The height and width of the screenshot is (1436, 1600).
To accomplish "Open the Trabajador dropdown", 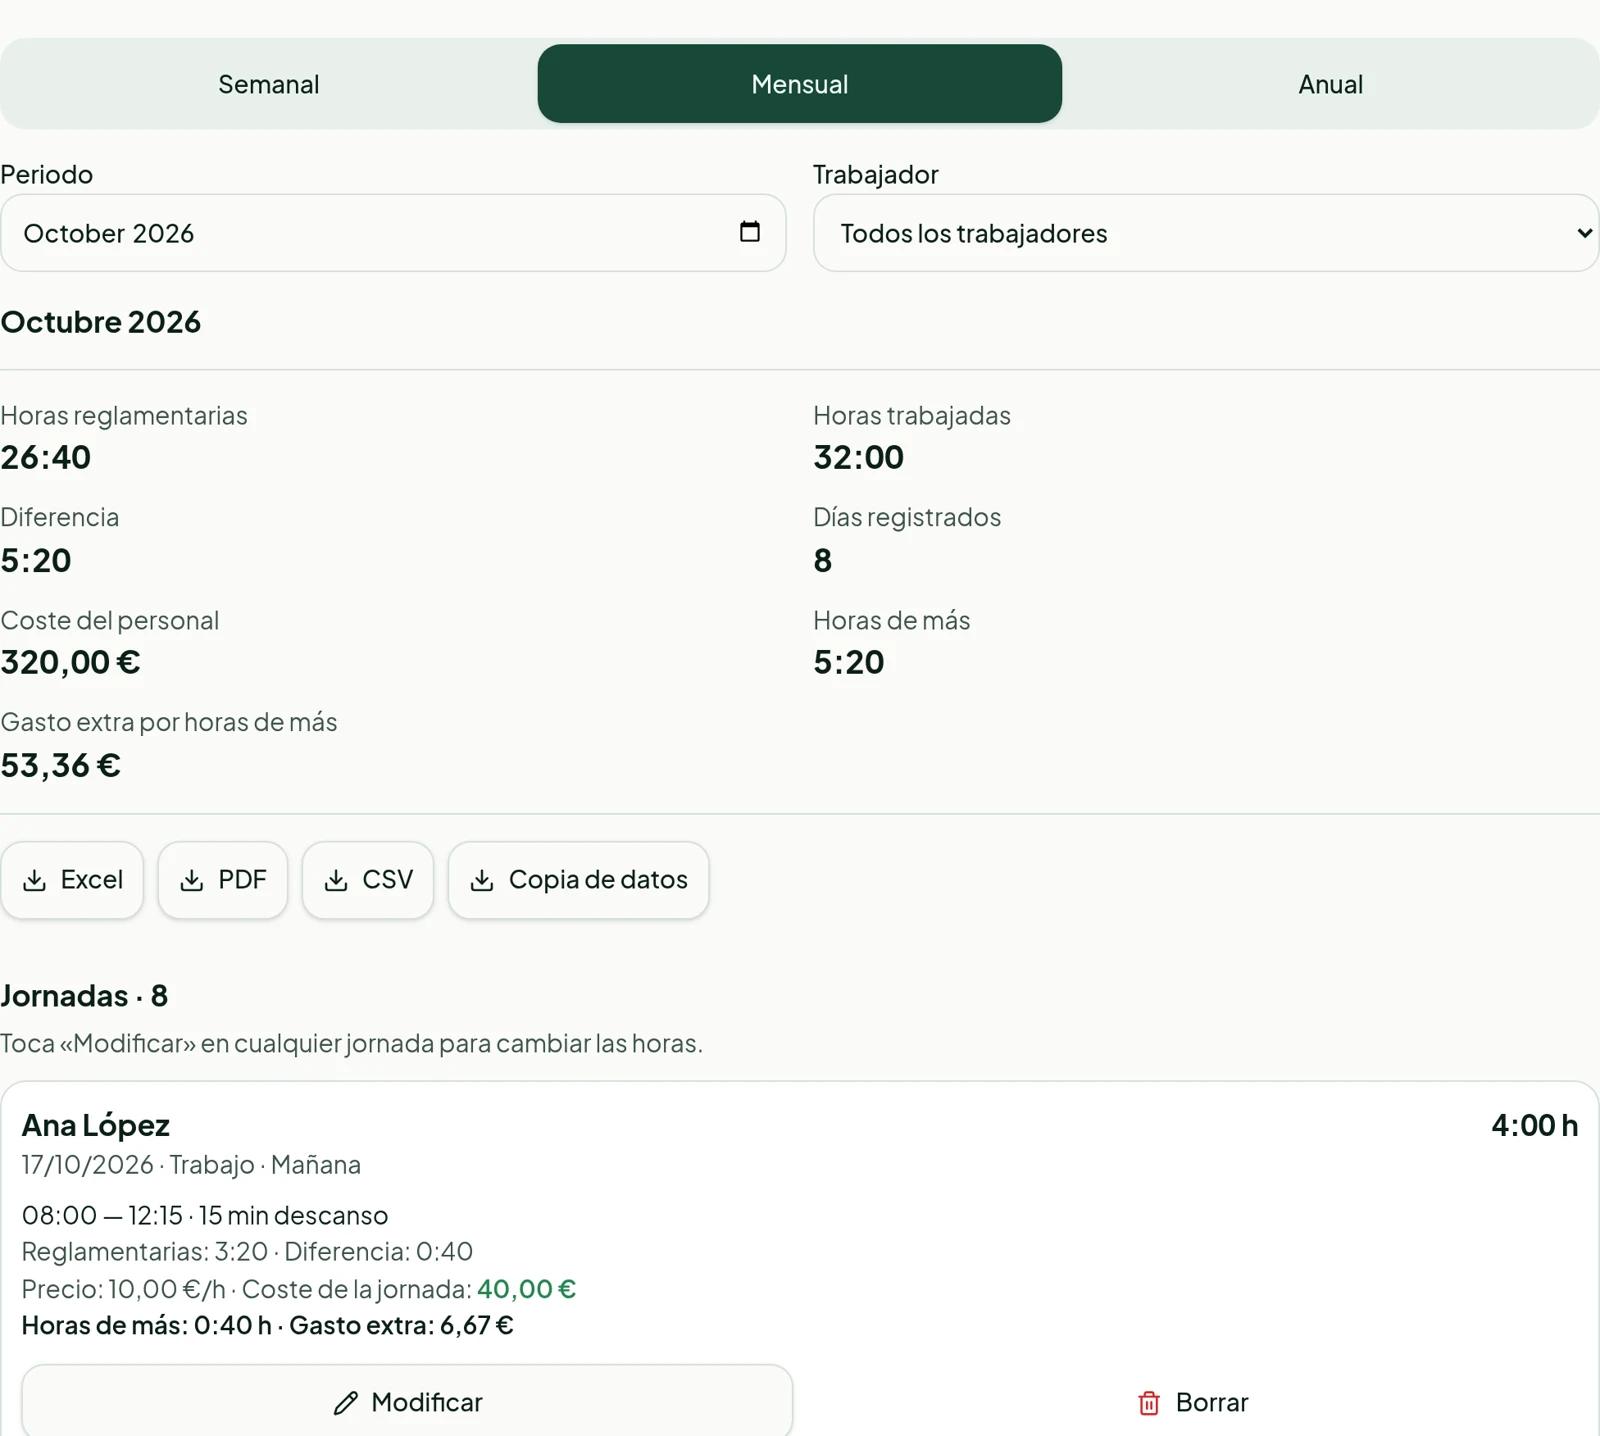I will (x=1206, y=233).
